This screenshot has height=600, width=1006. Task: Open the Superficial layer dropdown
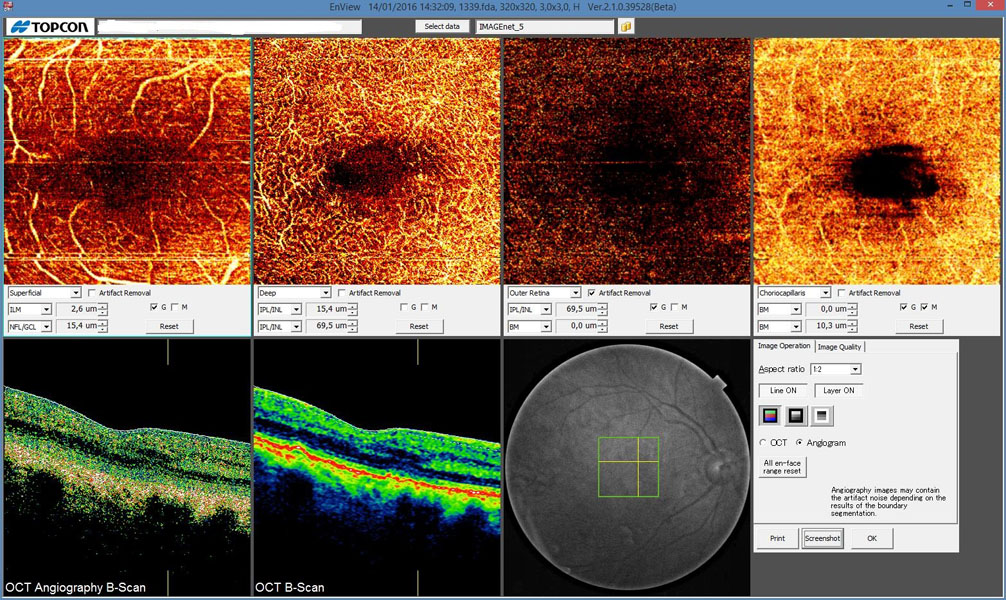[x=44, y=293]
